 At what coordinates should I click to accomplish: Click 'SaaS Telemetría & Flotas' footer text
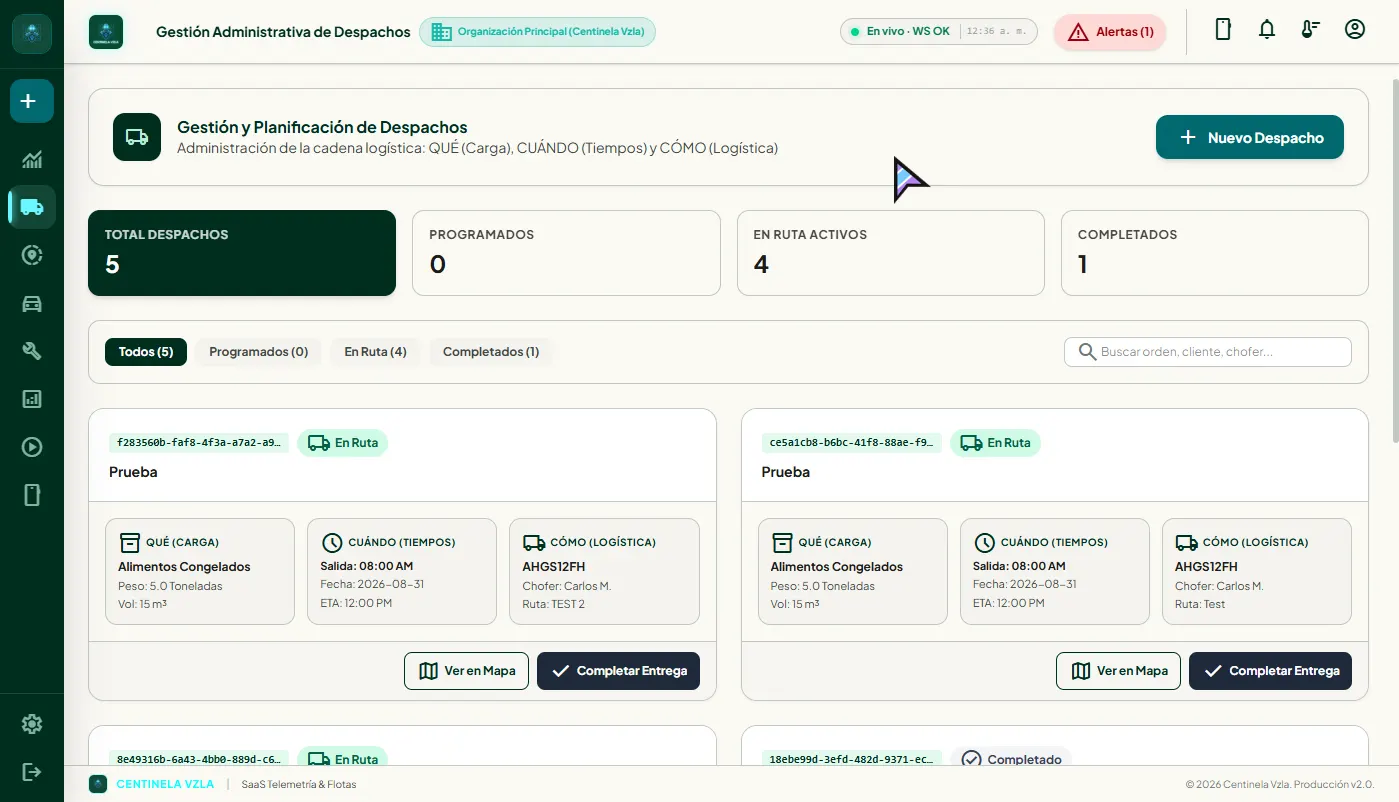299,784
